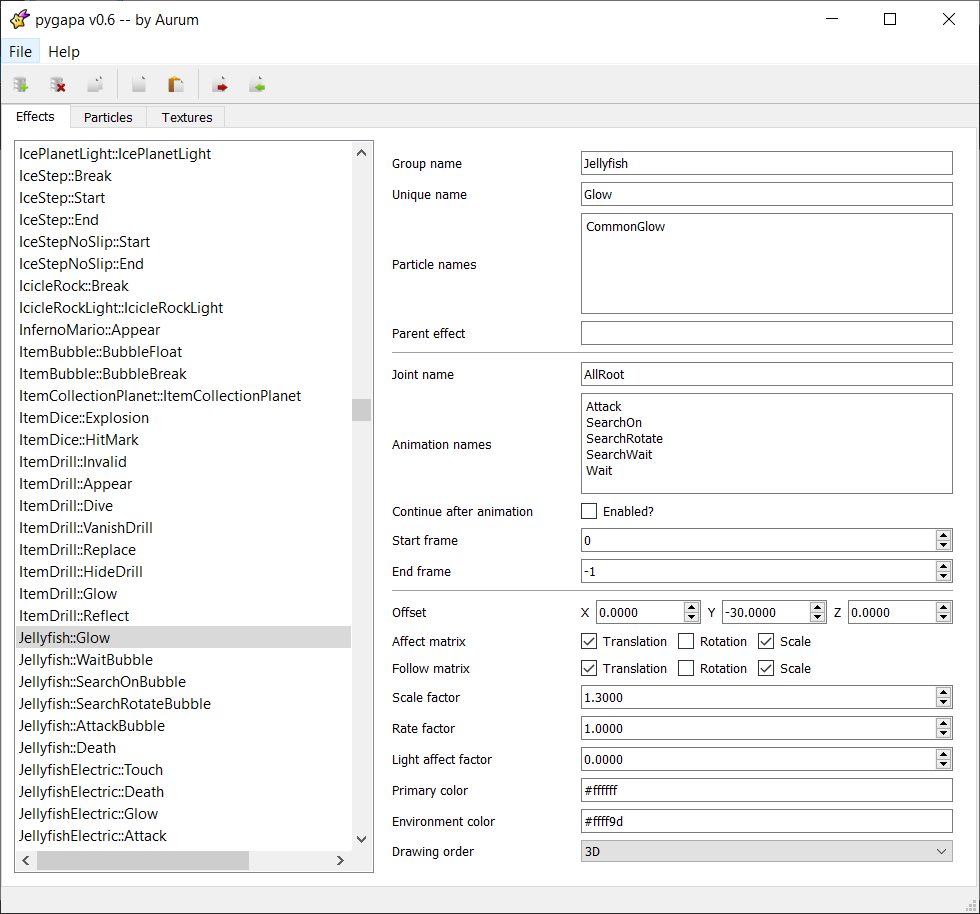Switch to the Effects tab

click(x=35, y=116)
